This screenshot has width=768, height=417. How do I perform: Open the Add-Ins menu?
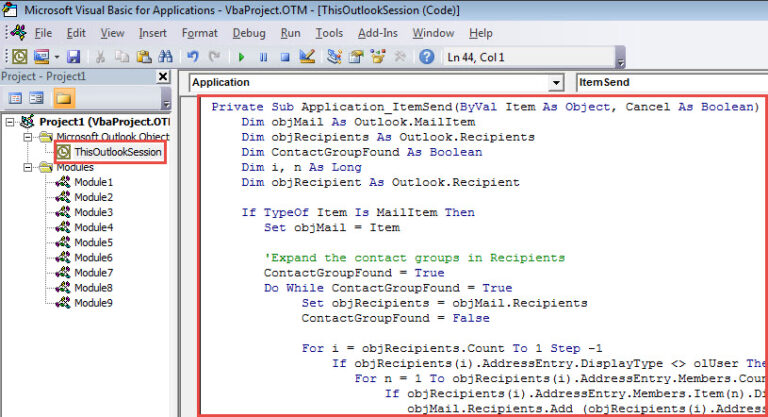pos(378,33)
